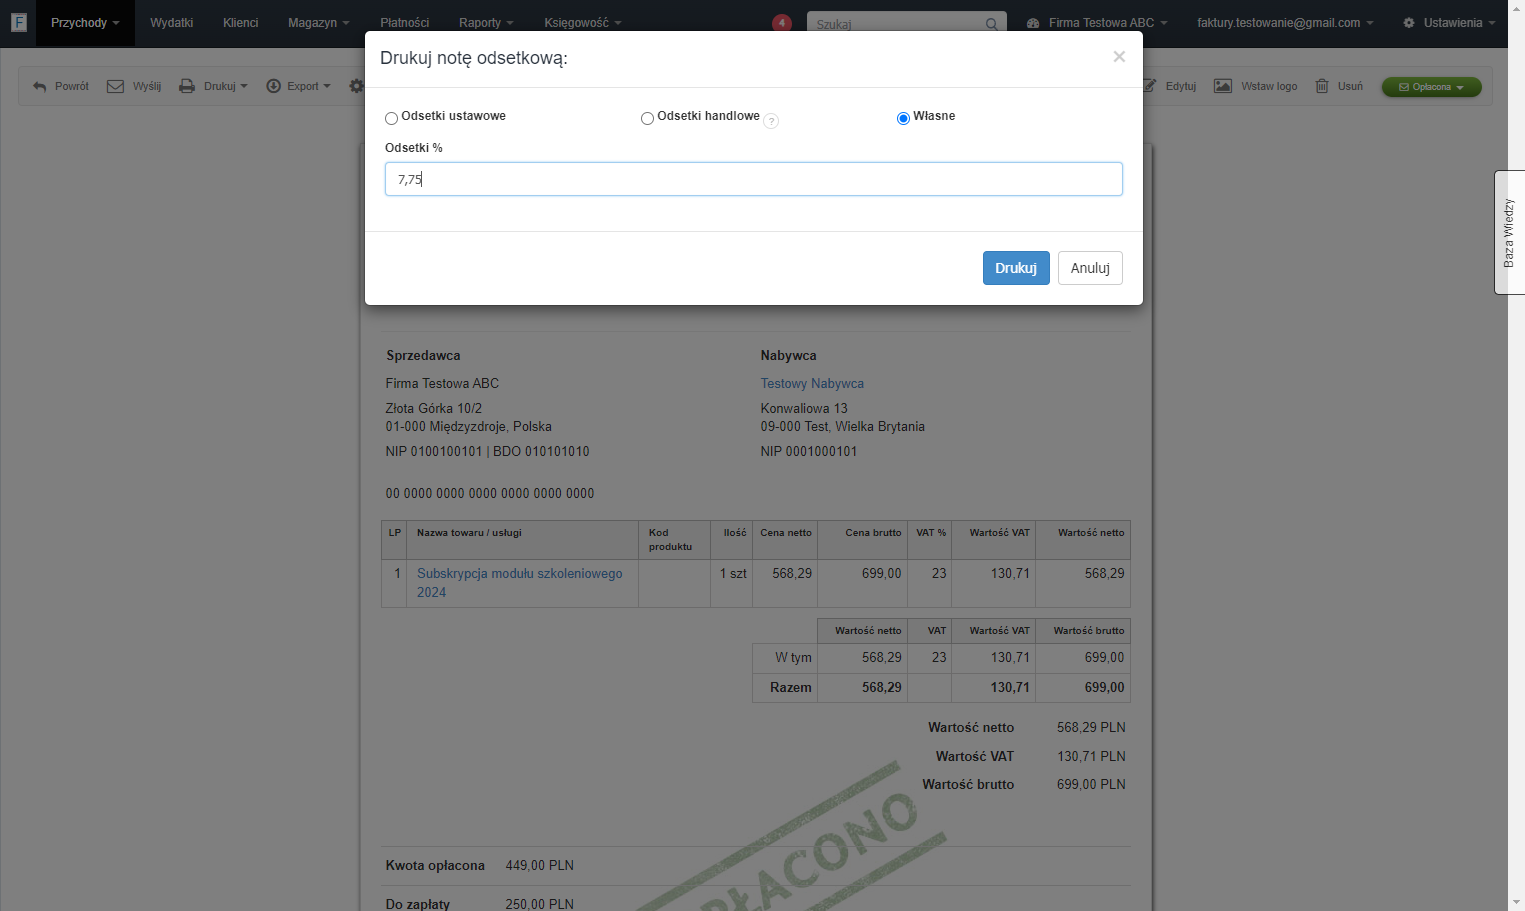Expand the Księgowość dropdown menu
1525x911 pixels.
click(583, 23)
